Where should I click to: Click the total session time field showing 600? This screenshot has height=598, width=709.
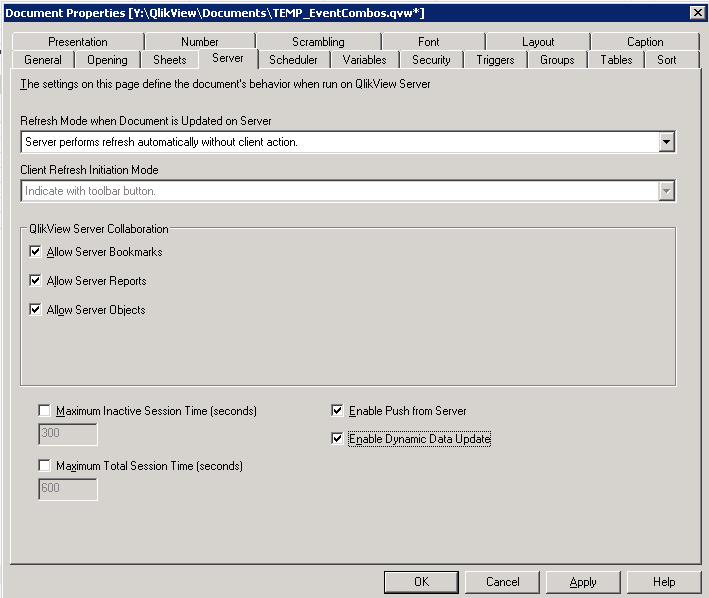pos(68,489)
